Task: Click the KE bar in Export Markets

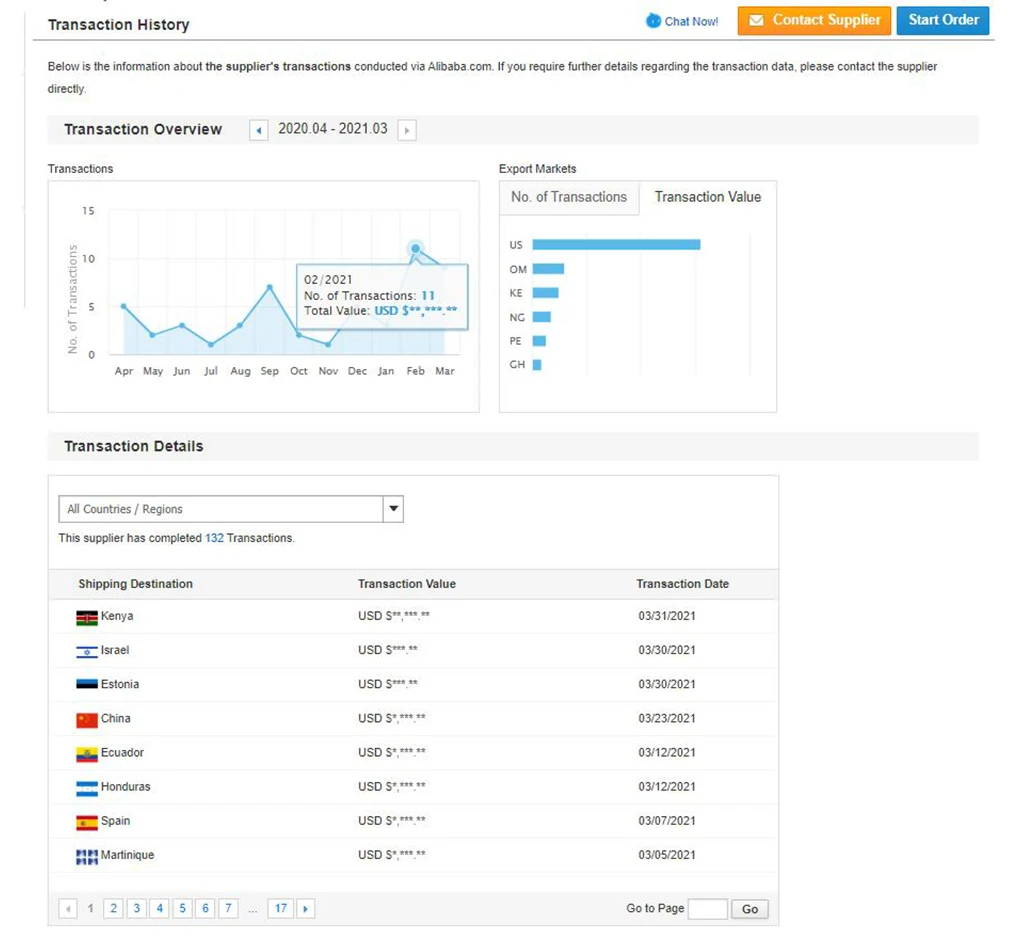Action: click(x=545, y=293)
